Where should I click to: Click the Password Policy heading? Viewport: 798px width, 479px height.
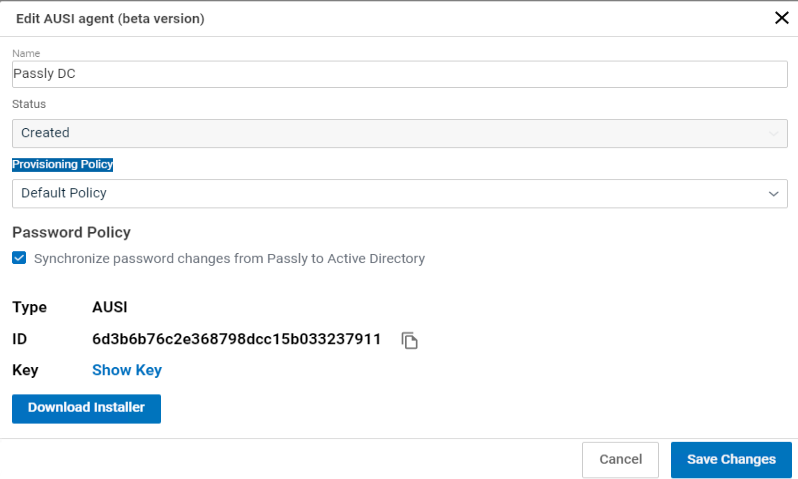point(71,233)
